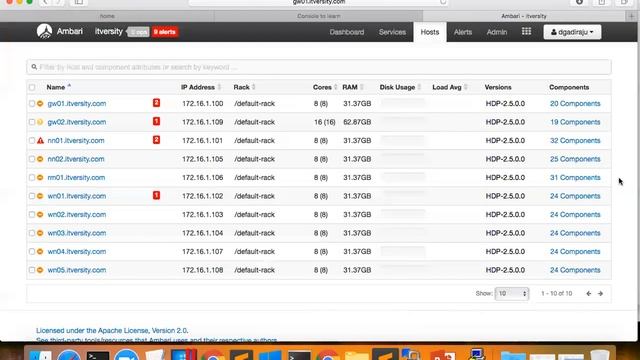This screenshot has height=360, width=640.
Task: Check the box for wn05.itversity.com
Action: 32,270
